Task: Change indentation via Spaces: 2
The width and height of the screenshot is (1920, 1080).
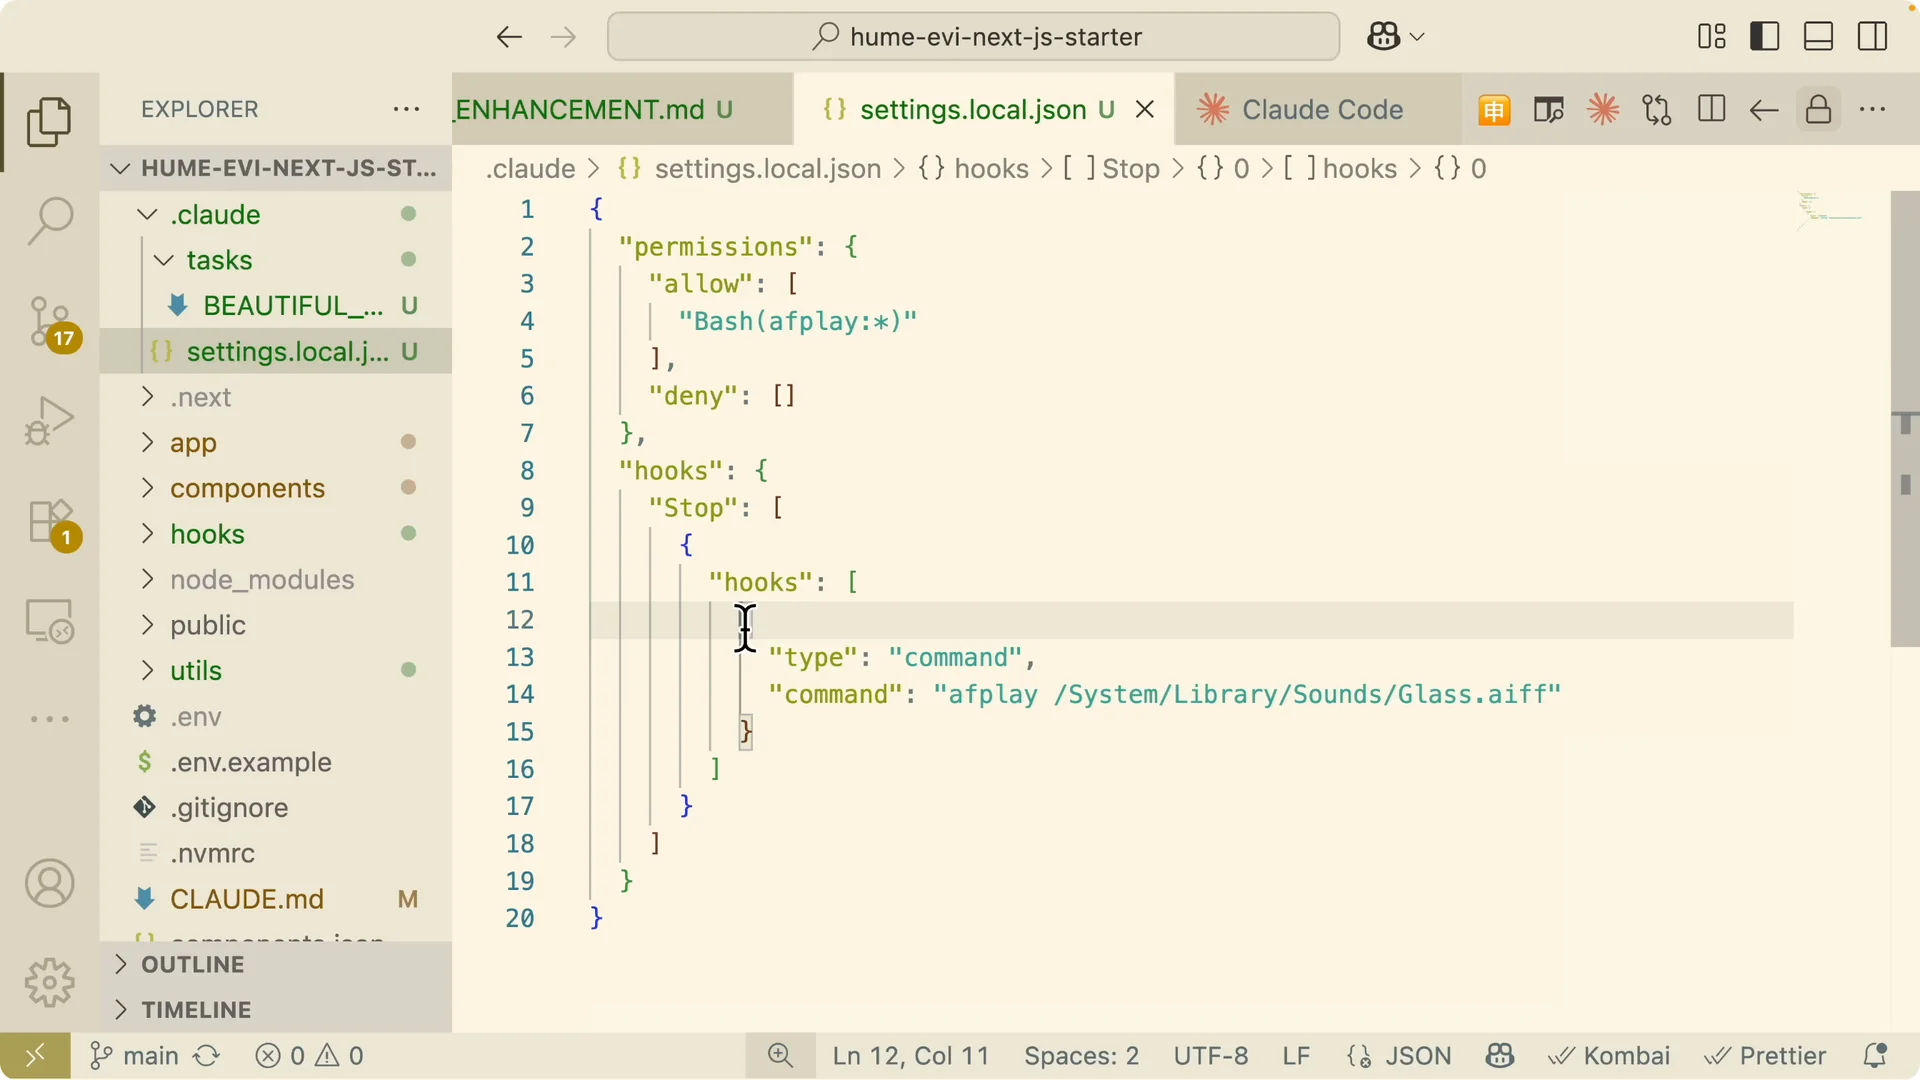Action: [x=1081, y=1056]
